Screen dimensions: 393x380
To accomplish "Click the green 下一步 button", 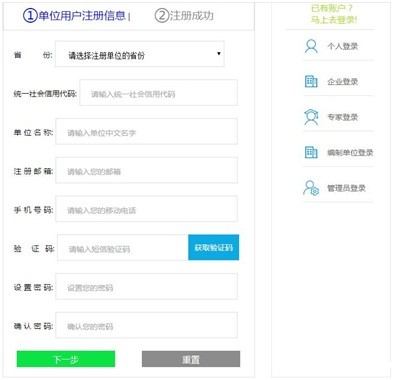I will [x=66, y=359].
